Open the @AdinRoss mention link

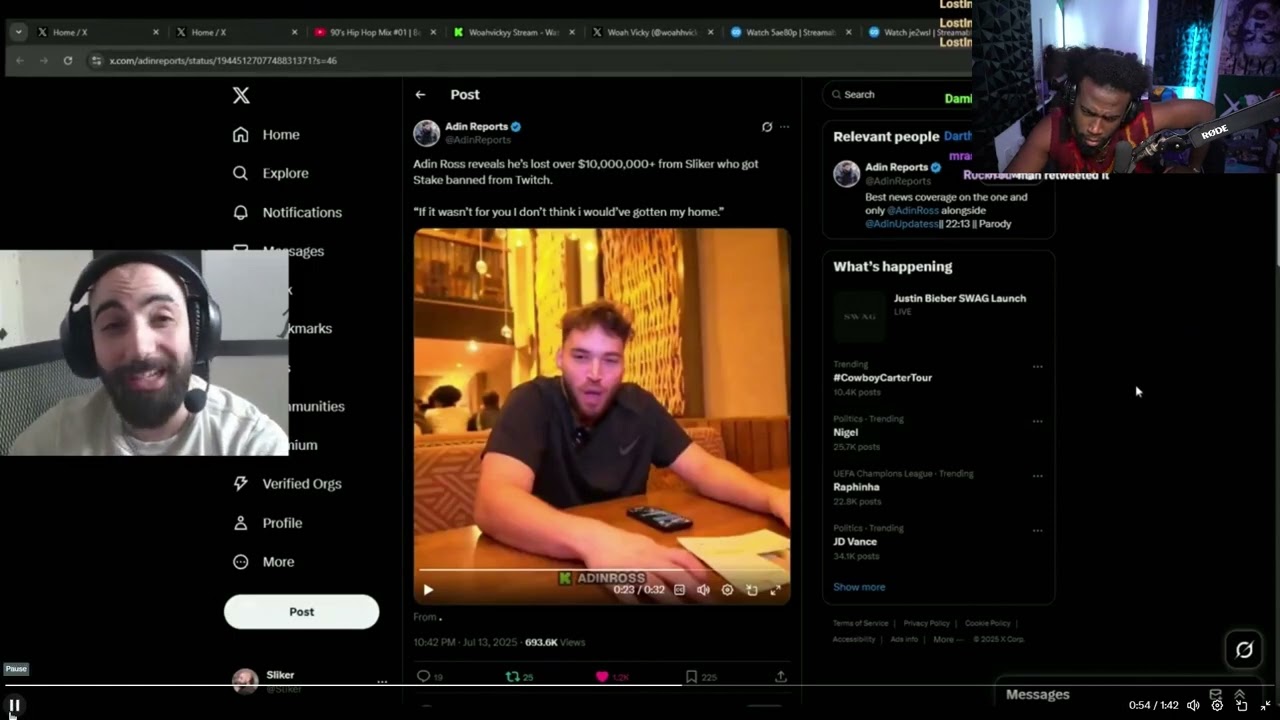913,211
